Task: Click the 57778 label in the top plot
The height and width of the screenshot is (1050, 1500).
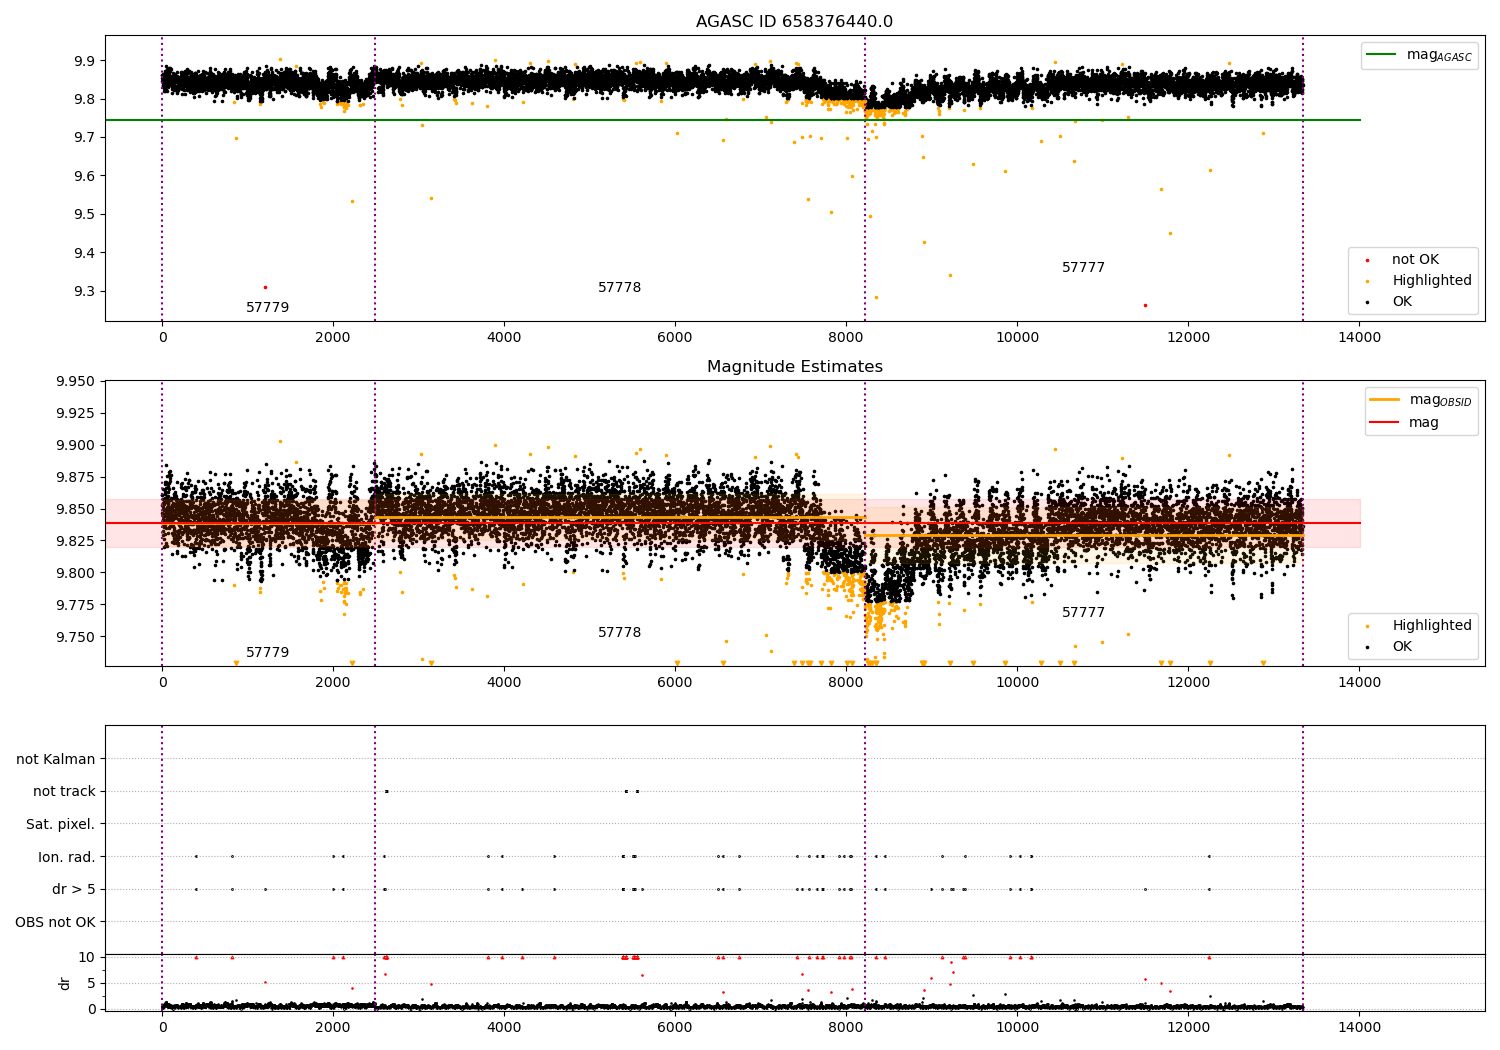Action: click(x=619, y=288)
